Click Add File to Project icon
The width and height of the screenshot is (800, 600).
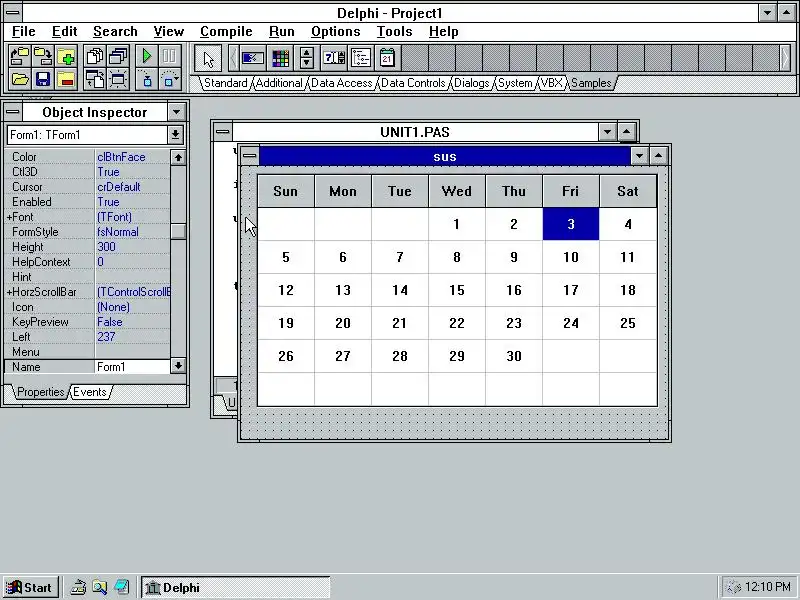(66, 57)
